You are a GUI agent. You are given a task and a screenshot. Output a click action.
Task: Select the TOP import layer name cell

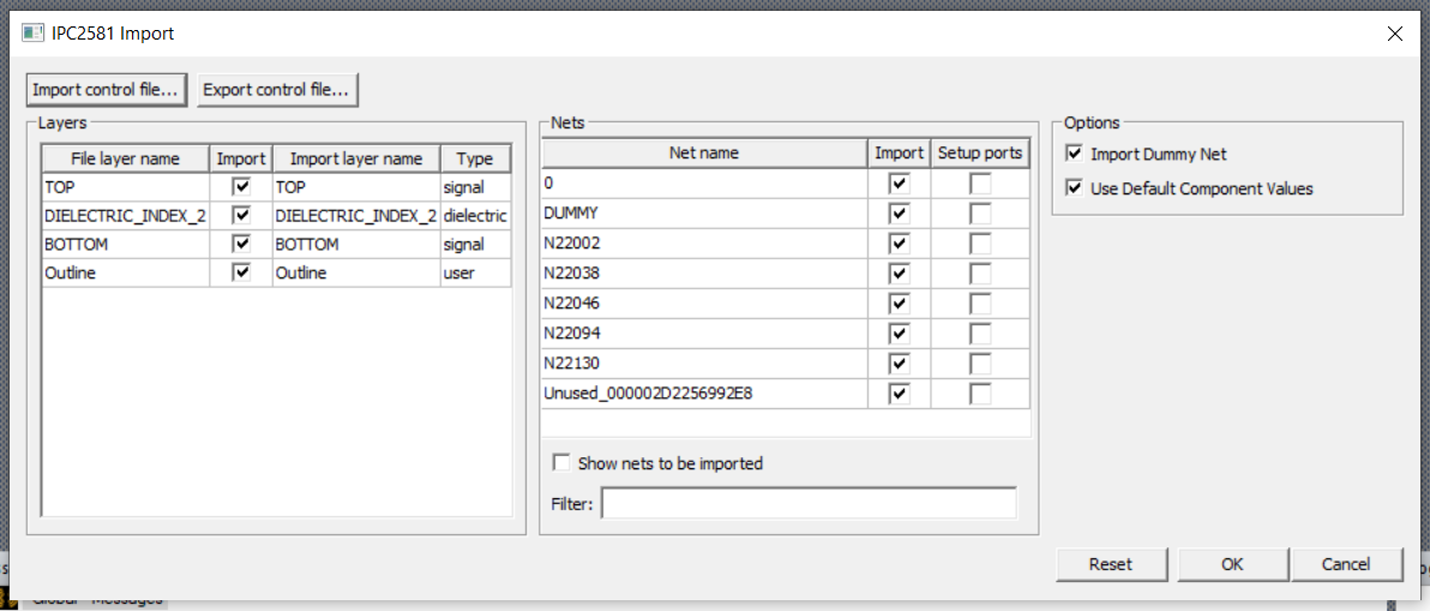tap(355, 187)
